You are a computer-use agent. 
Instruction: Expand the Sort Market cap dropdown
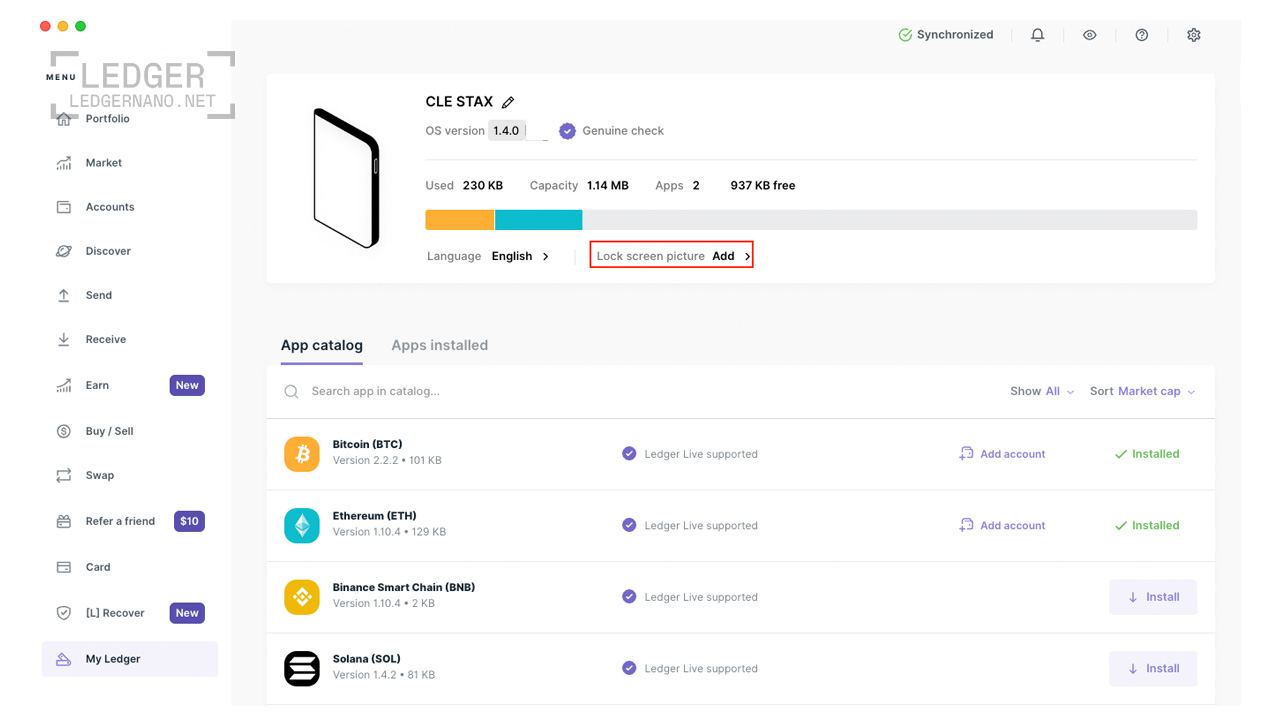1143,392
